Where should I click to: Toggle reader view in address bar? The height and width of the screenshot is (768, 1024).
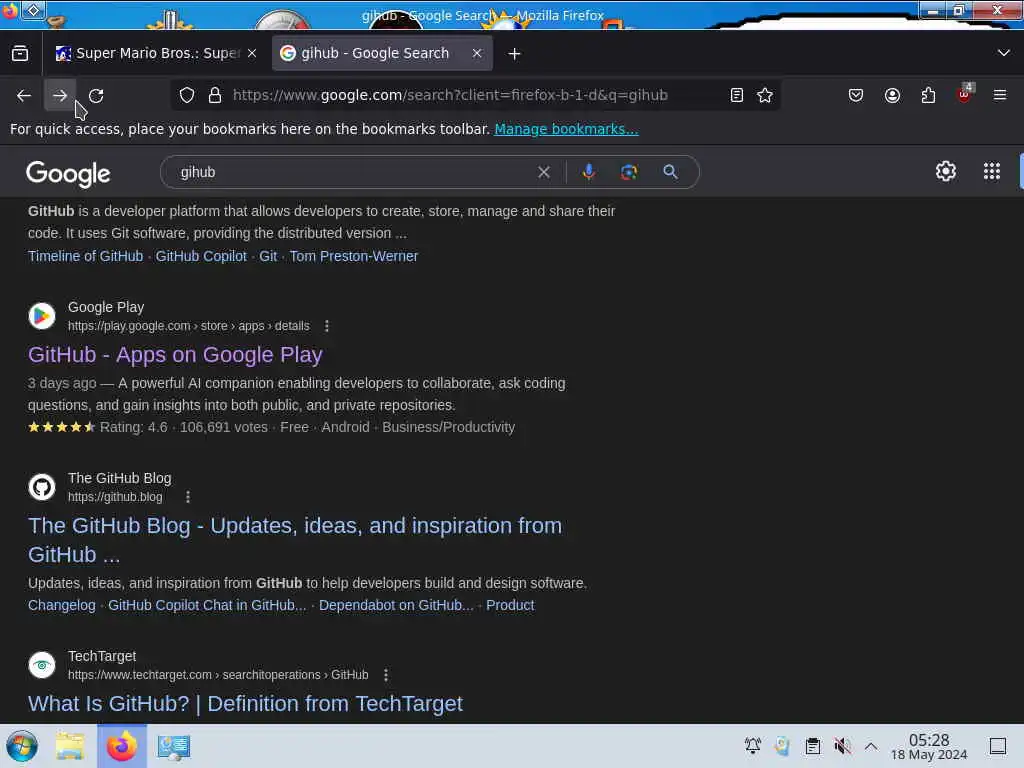pos(737,95)
